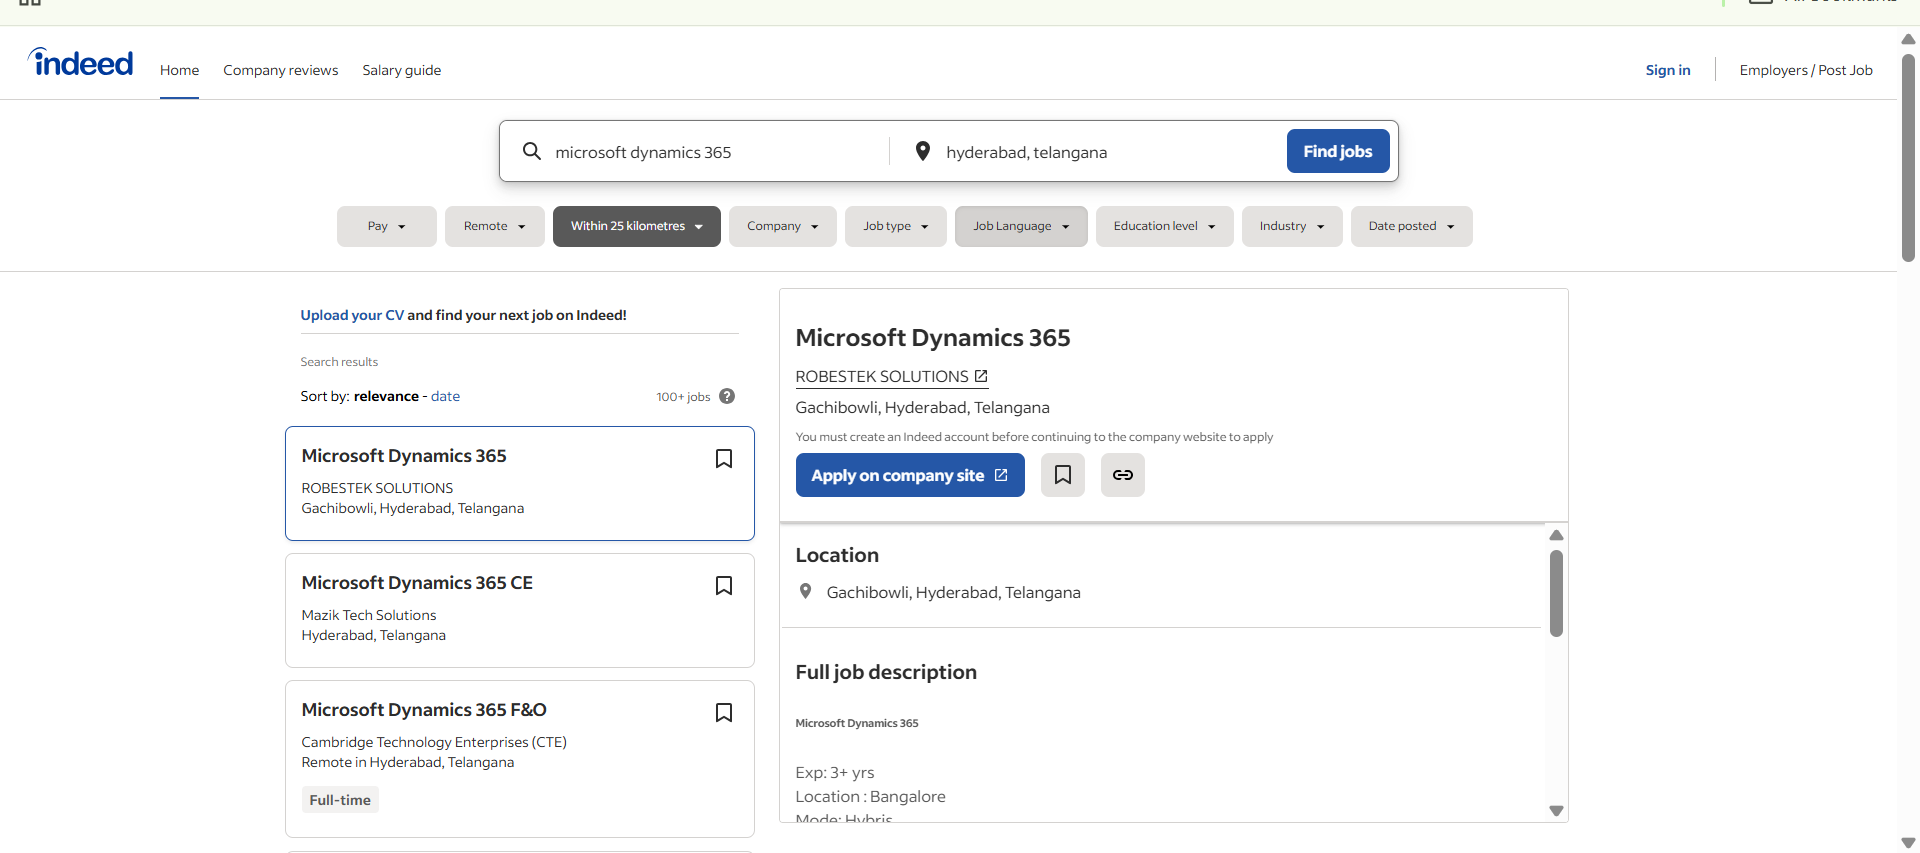Click the job description scrollbar thumb
The height and width of the screenshot is (853, 1920).
(x=1556, y=593)
